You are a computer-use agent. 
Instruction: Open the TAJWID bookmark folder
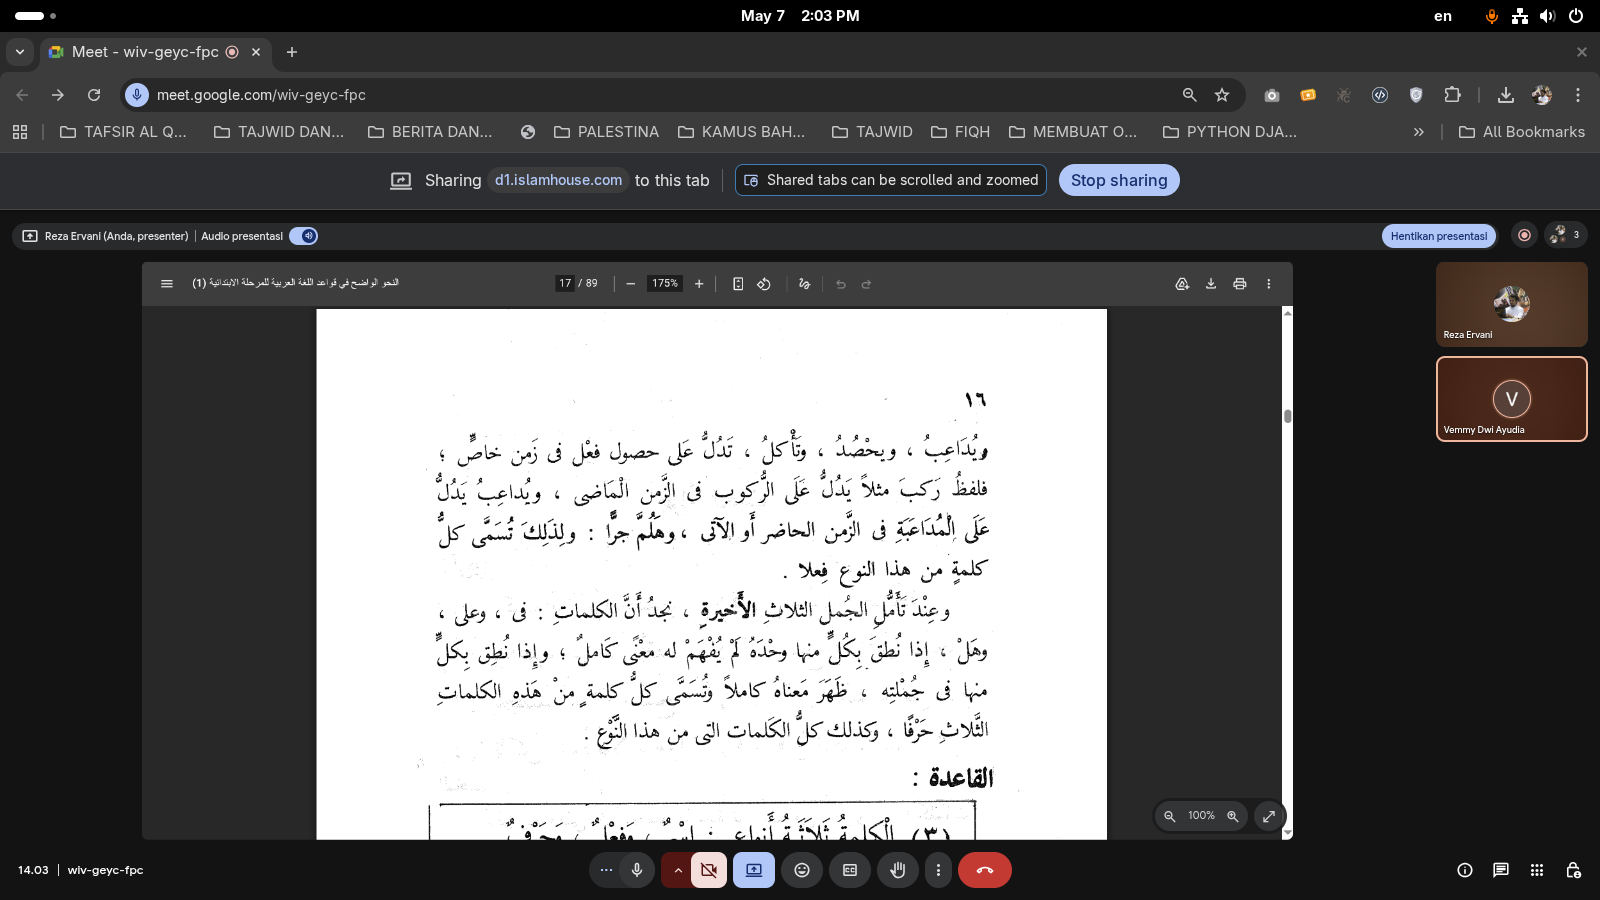tap(872, 132)
